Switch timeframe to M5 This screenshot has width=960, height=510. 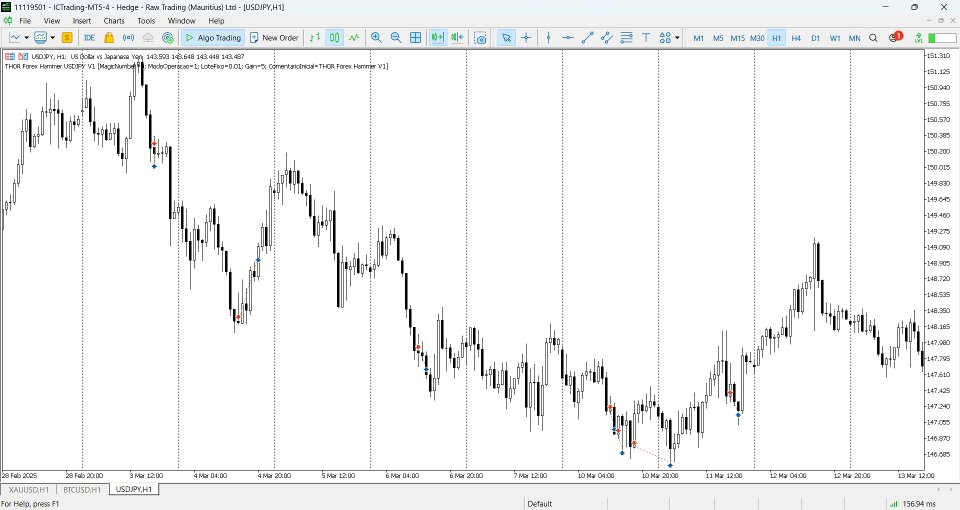(718, 38)
